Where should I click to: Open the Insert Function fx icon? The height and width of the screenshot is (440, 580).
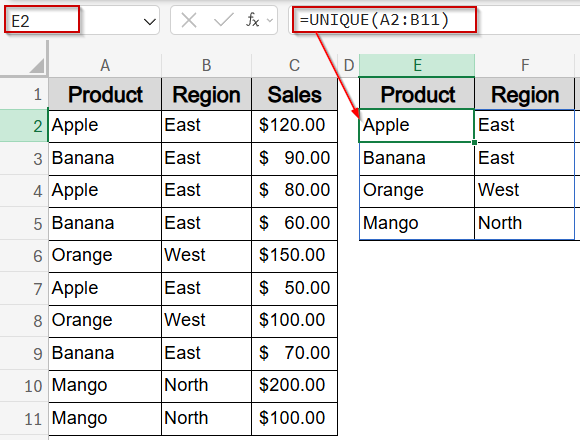click(x=253, y=20)
